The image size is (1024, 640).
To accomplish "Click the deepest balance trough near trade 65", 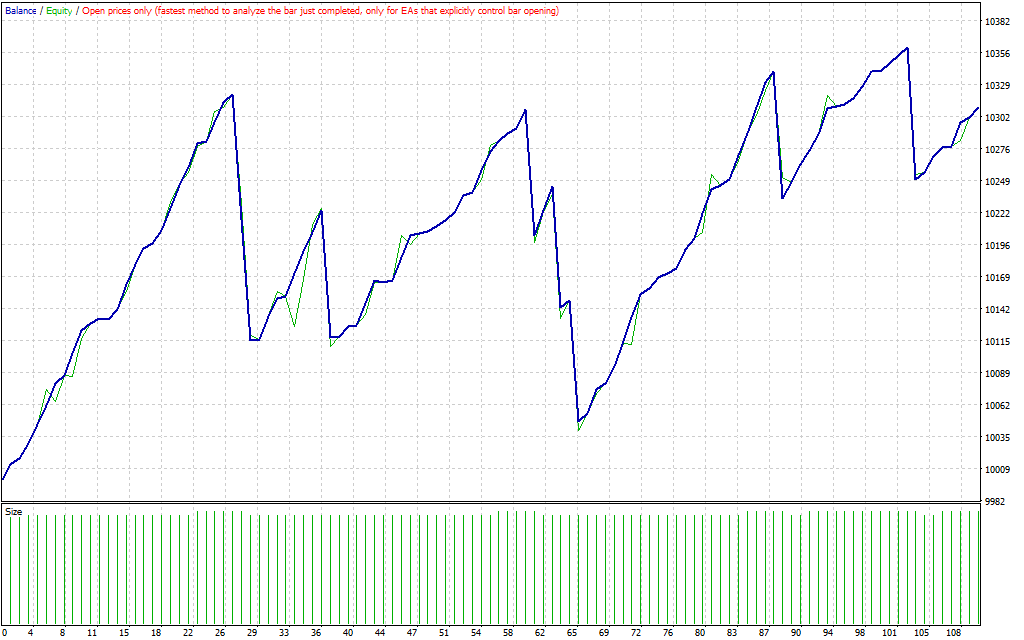I will point(579,421).
